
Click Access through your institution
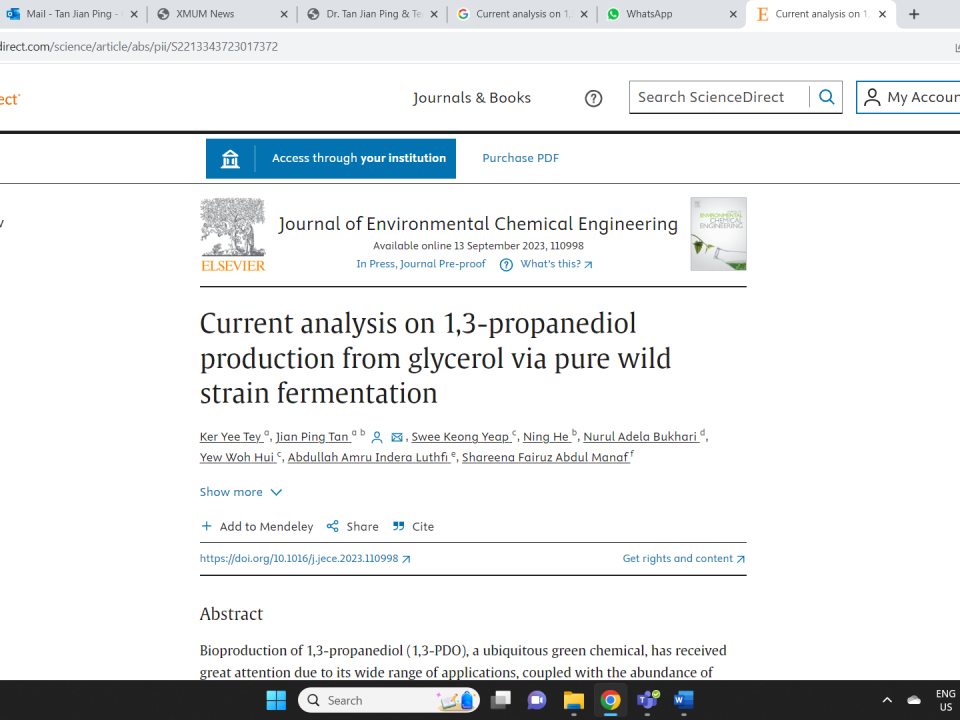(x=331, y=159)
